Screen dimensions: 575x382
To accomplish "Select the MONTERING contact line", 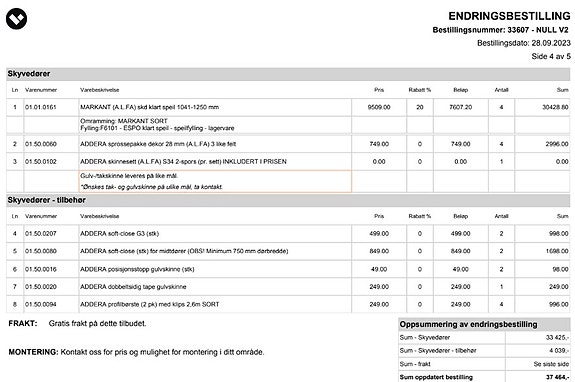I will [136, 352].
